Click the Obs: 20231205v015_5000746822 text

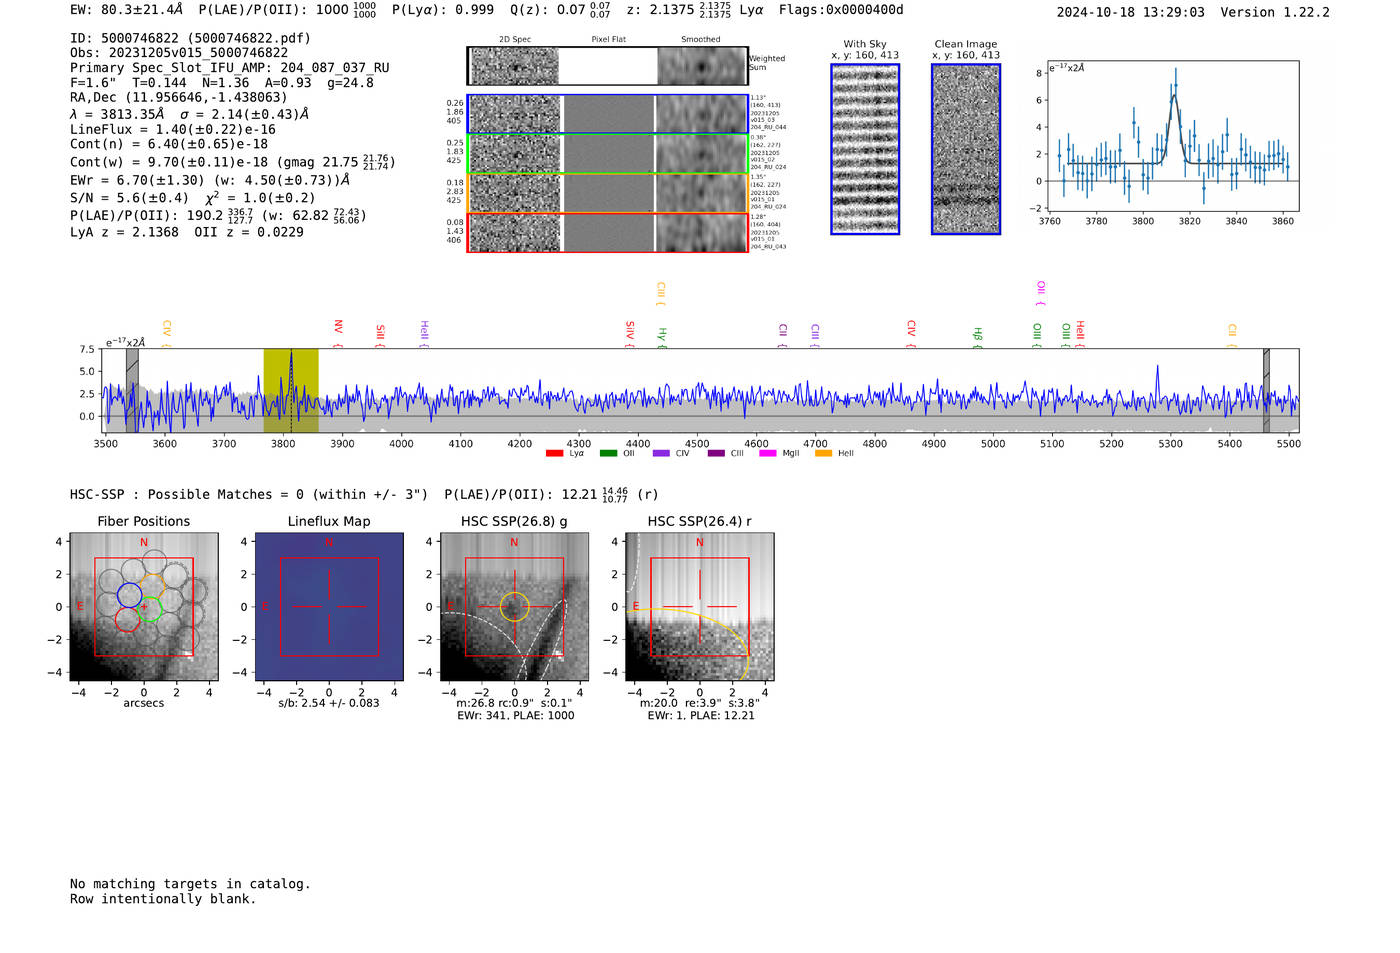pyautogui.click(x=179, y=53)
